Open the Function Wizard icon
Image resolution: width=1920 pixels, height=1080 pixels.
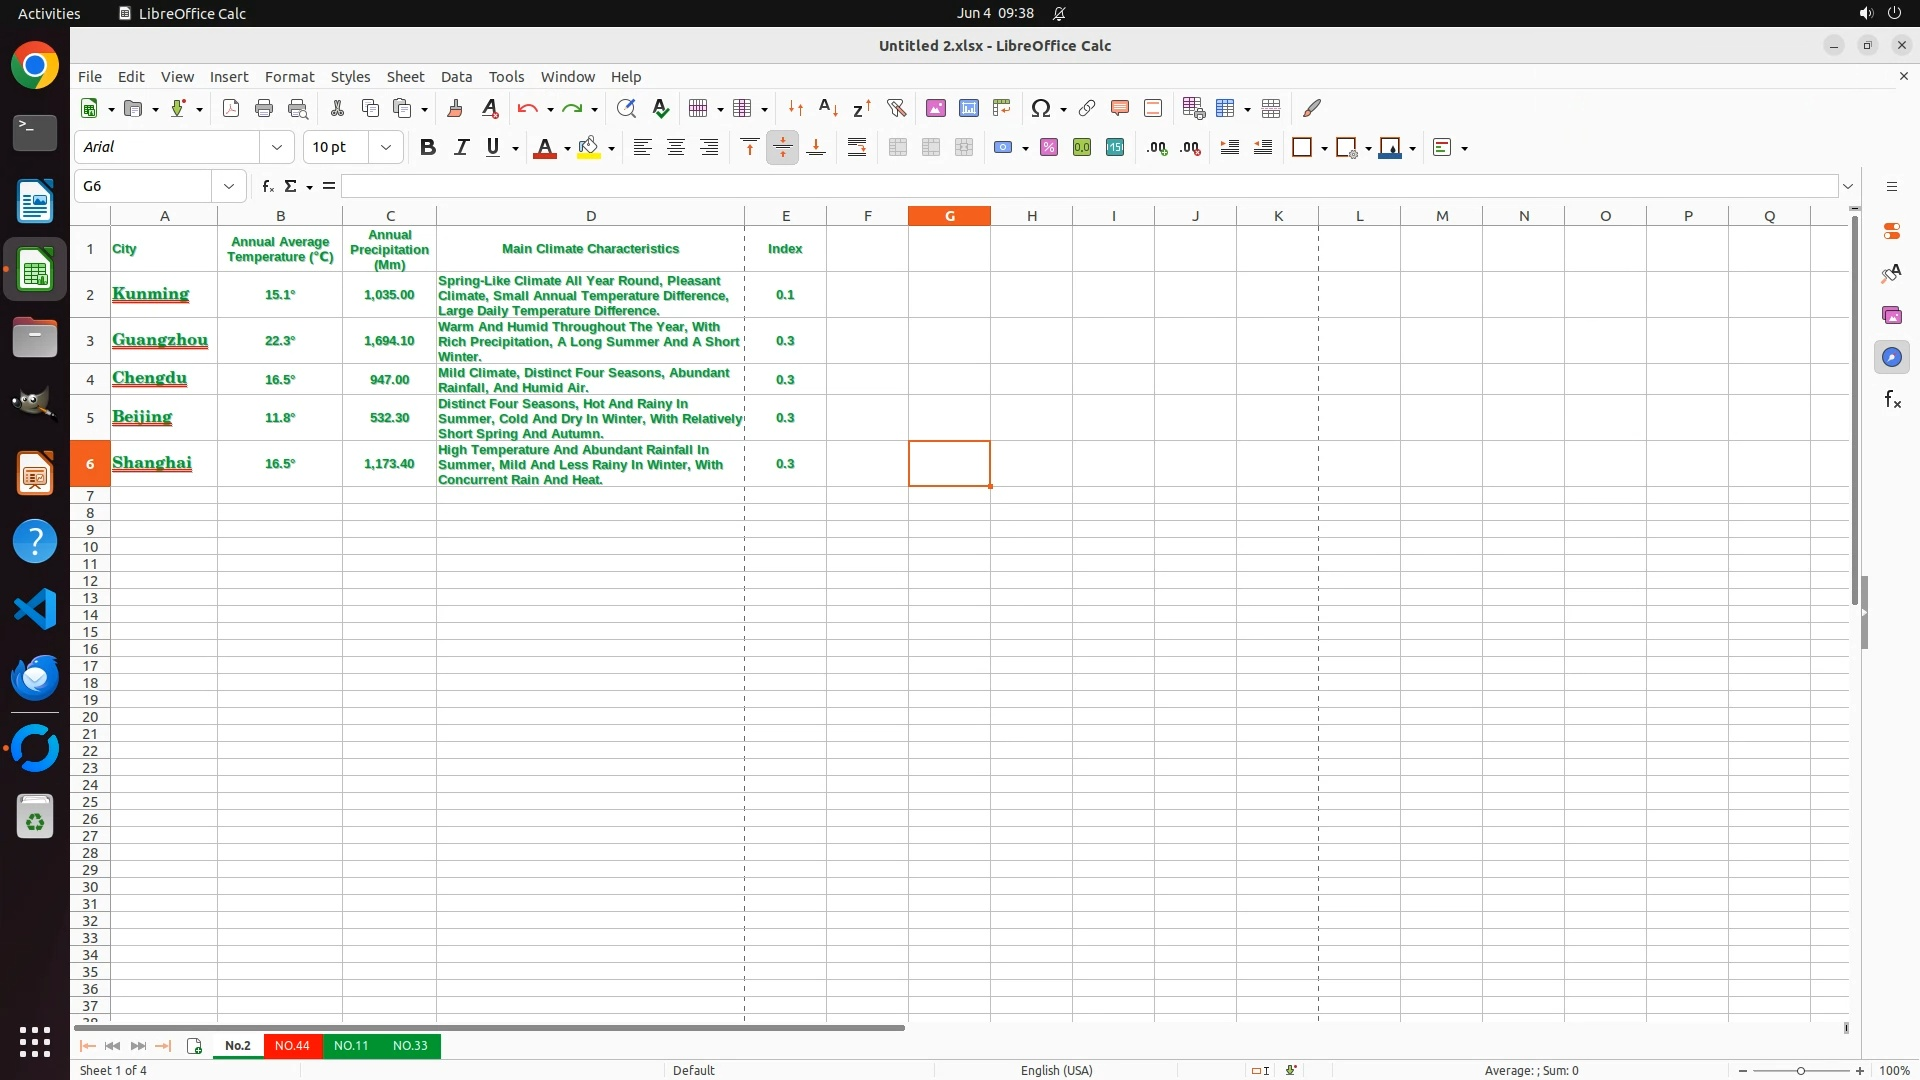click(267, 186)
